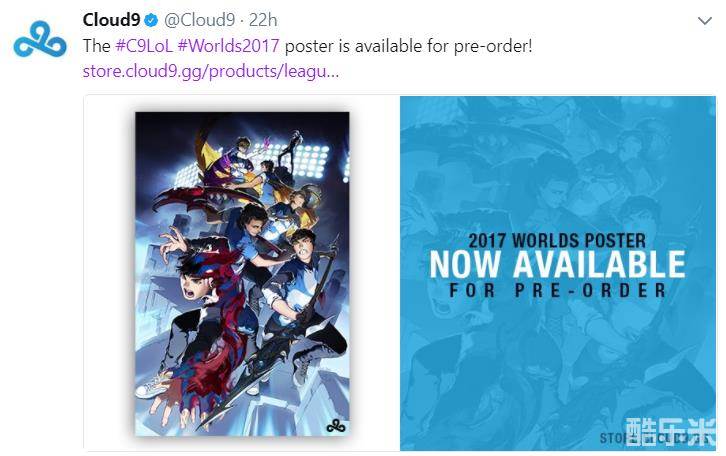Screen dimensions: 726x456
Task: Open the Now Available pre-order banner image
Action: tap(558, 273)
